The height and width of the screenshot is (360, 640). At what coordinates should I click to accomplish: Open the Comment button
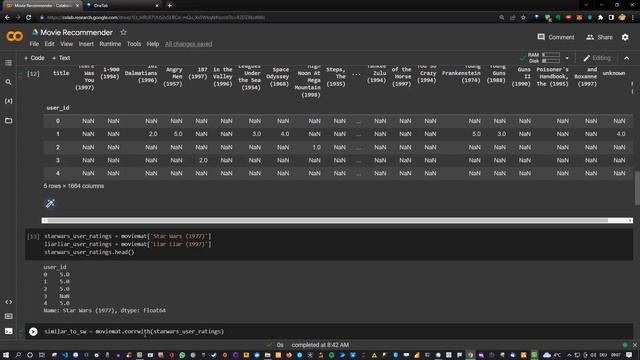[556, 37]
